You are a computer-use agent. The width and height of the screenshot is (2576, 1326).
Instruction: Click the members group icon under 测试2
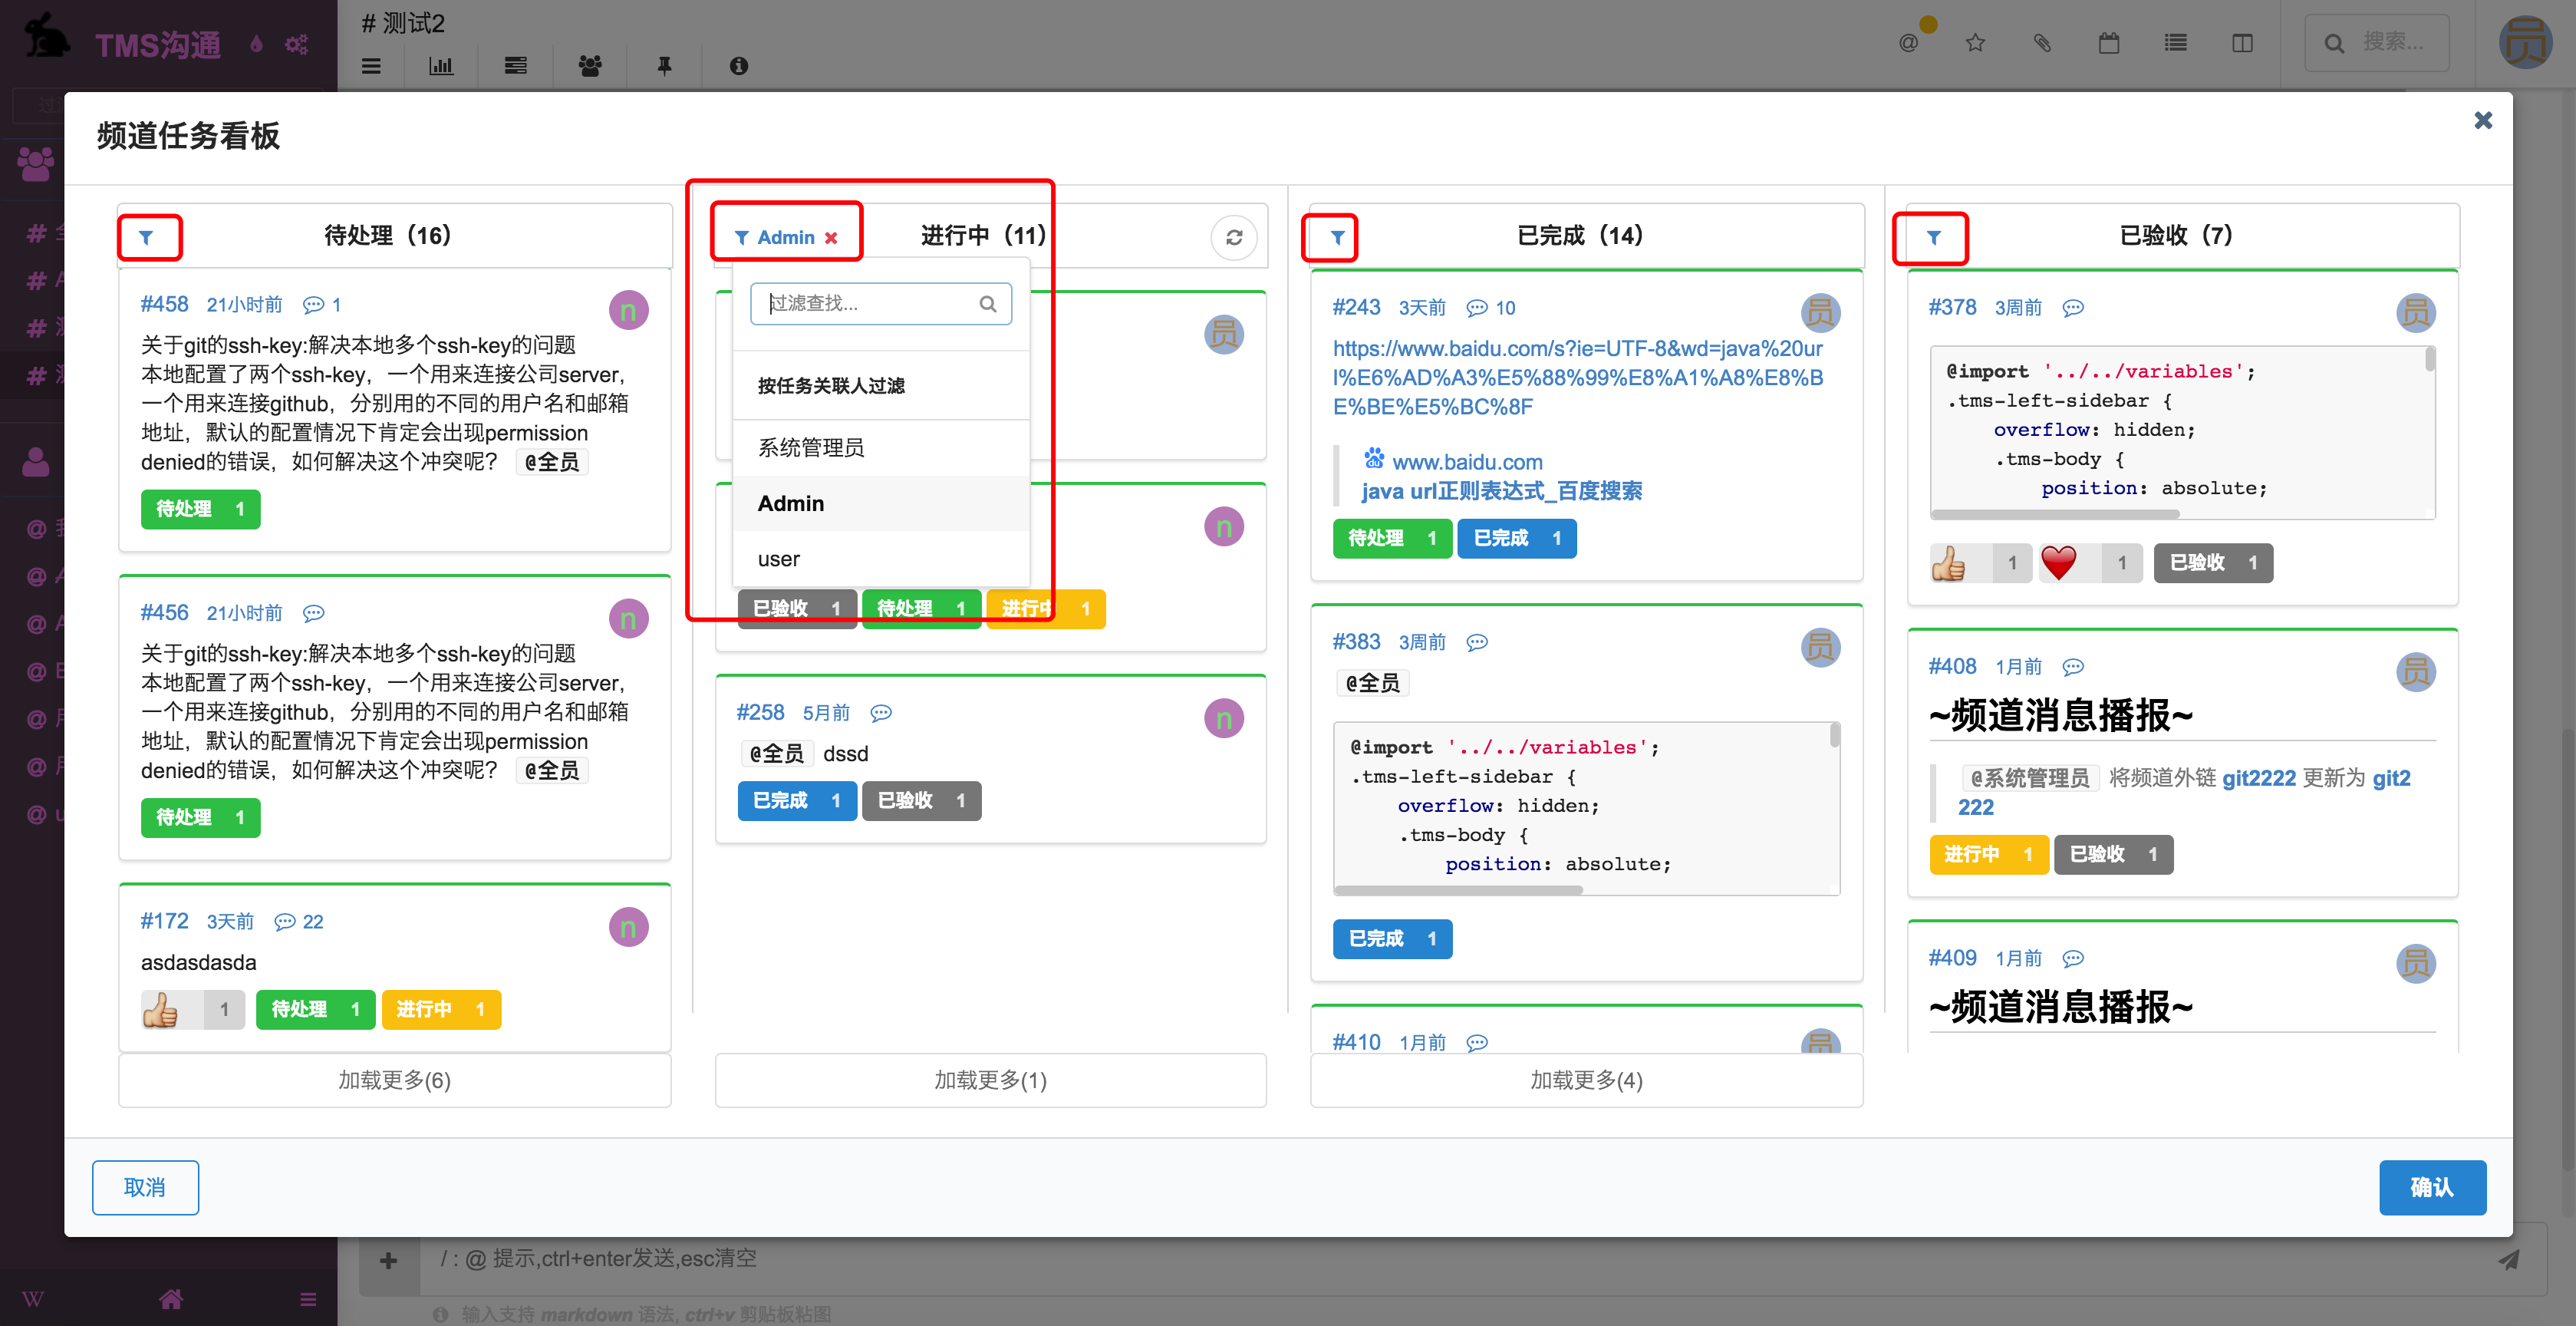click(x=590, y=66)
